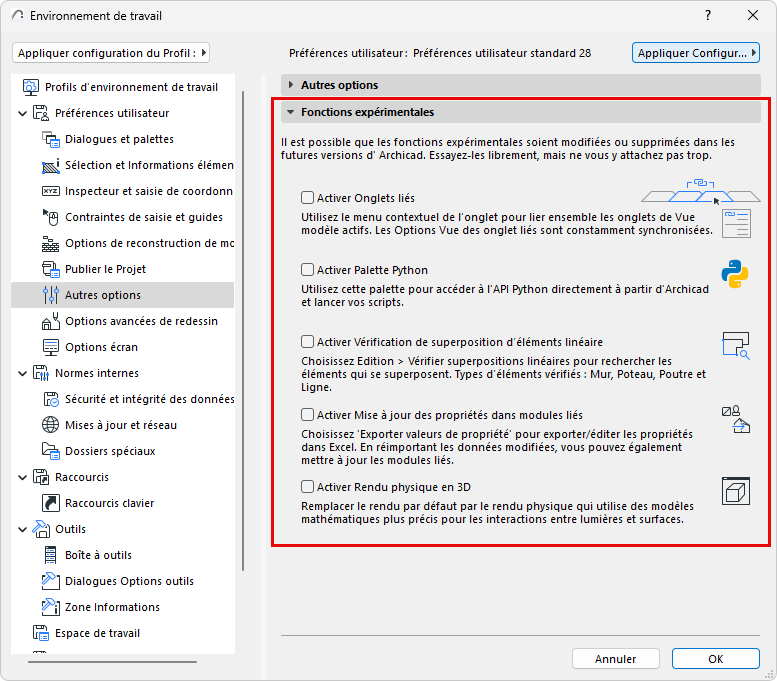Collapse the Raccourcis tree branch

[x=22, y=478]
